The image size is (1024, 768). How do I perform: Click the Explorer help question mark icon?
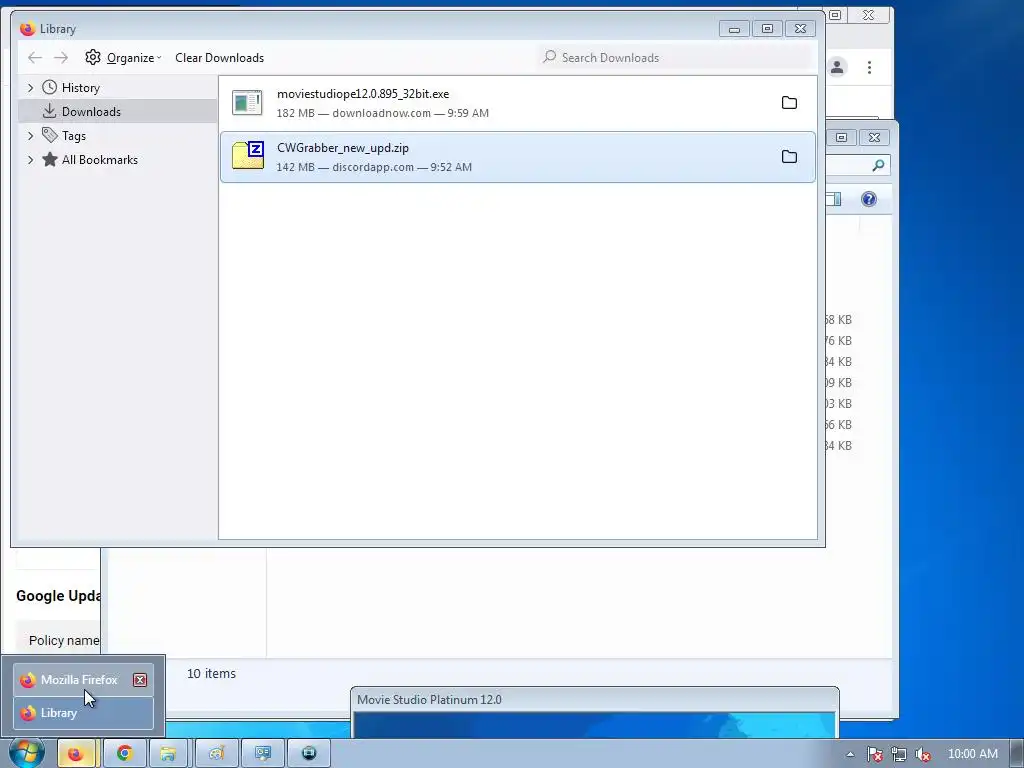869,199
